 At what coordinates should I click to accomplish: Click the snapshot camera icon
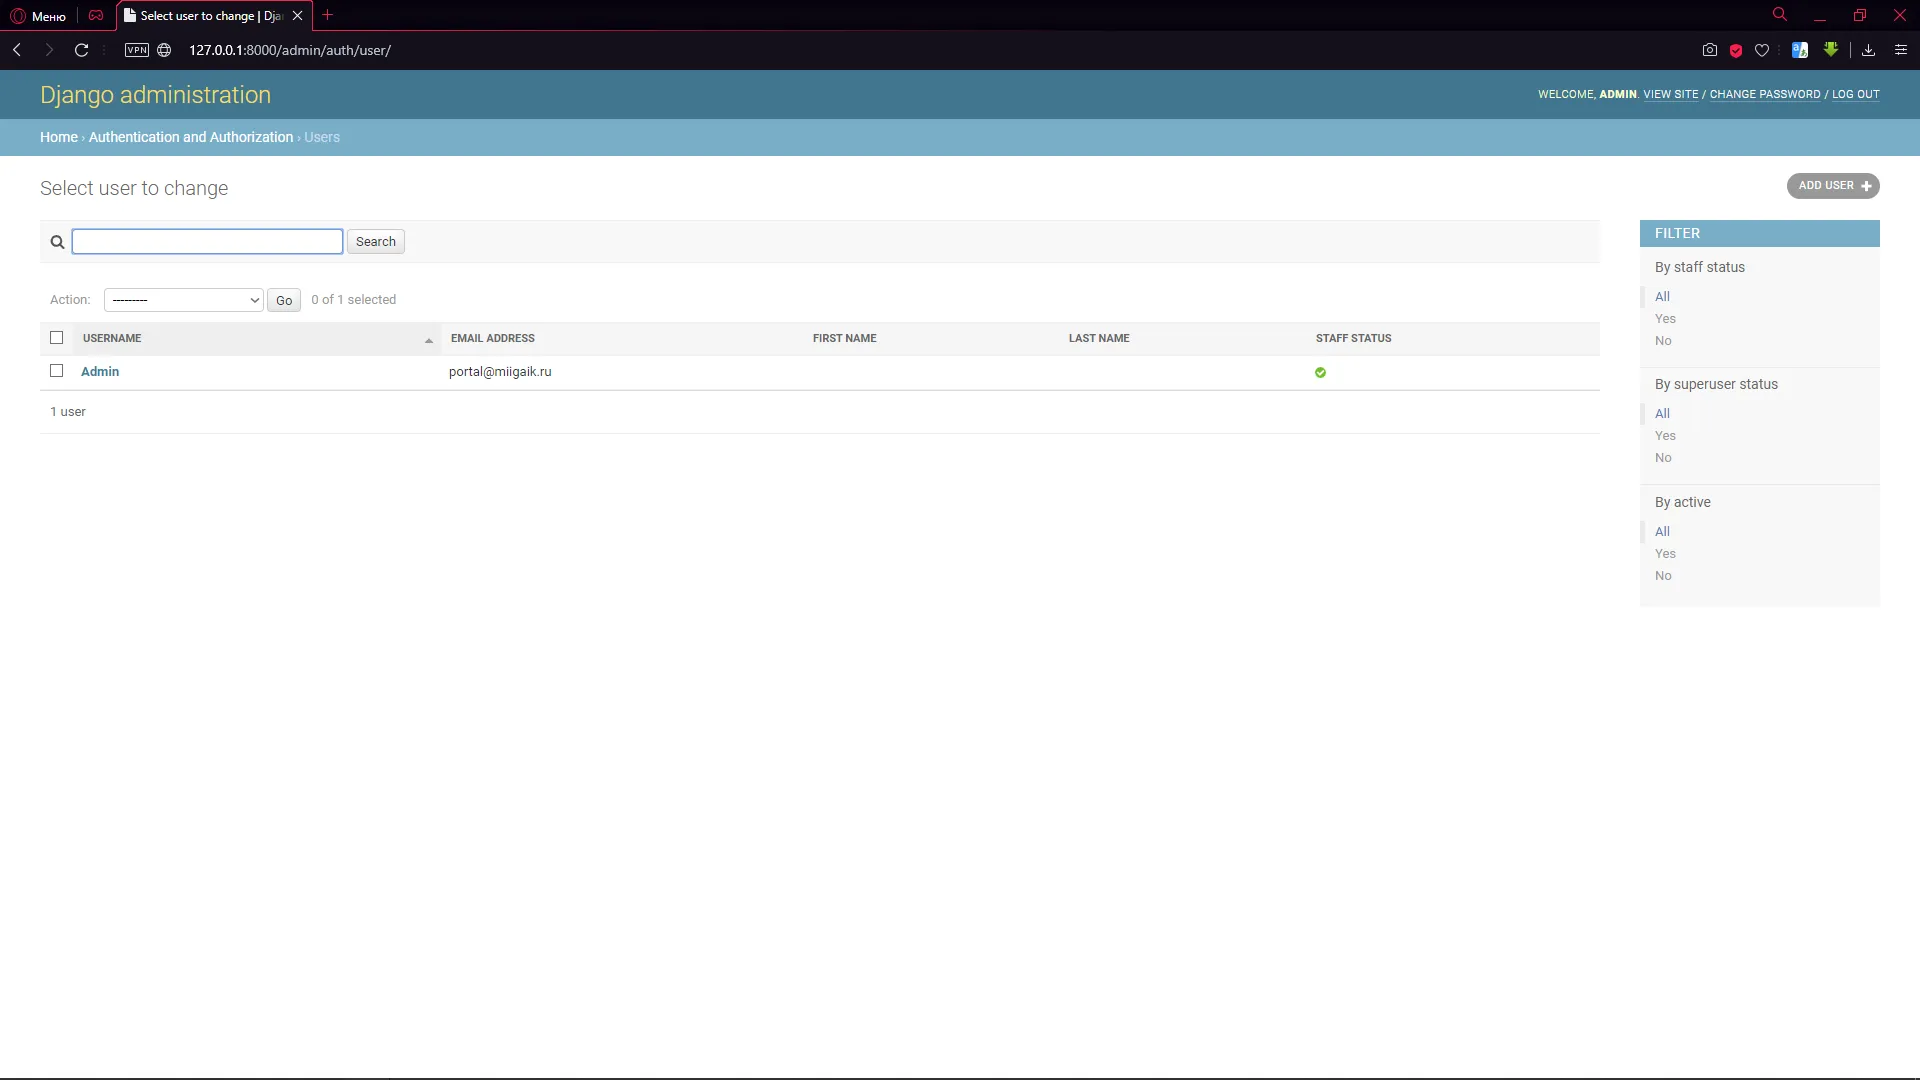[x=1710, y=50]
